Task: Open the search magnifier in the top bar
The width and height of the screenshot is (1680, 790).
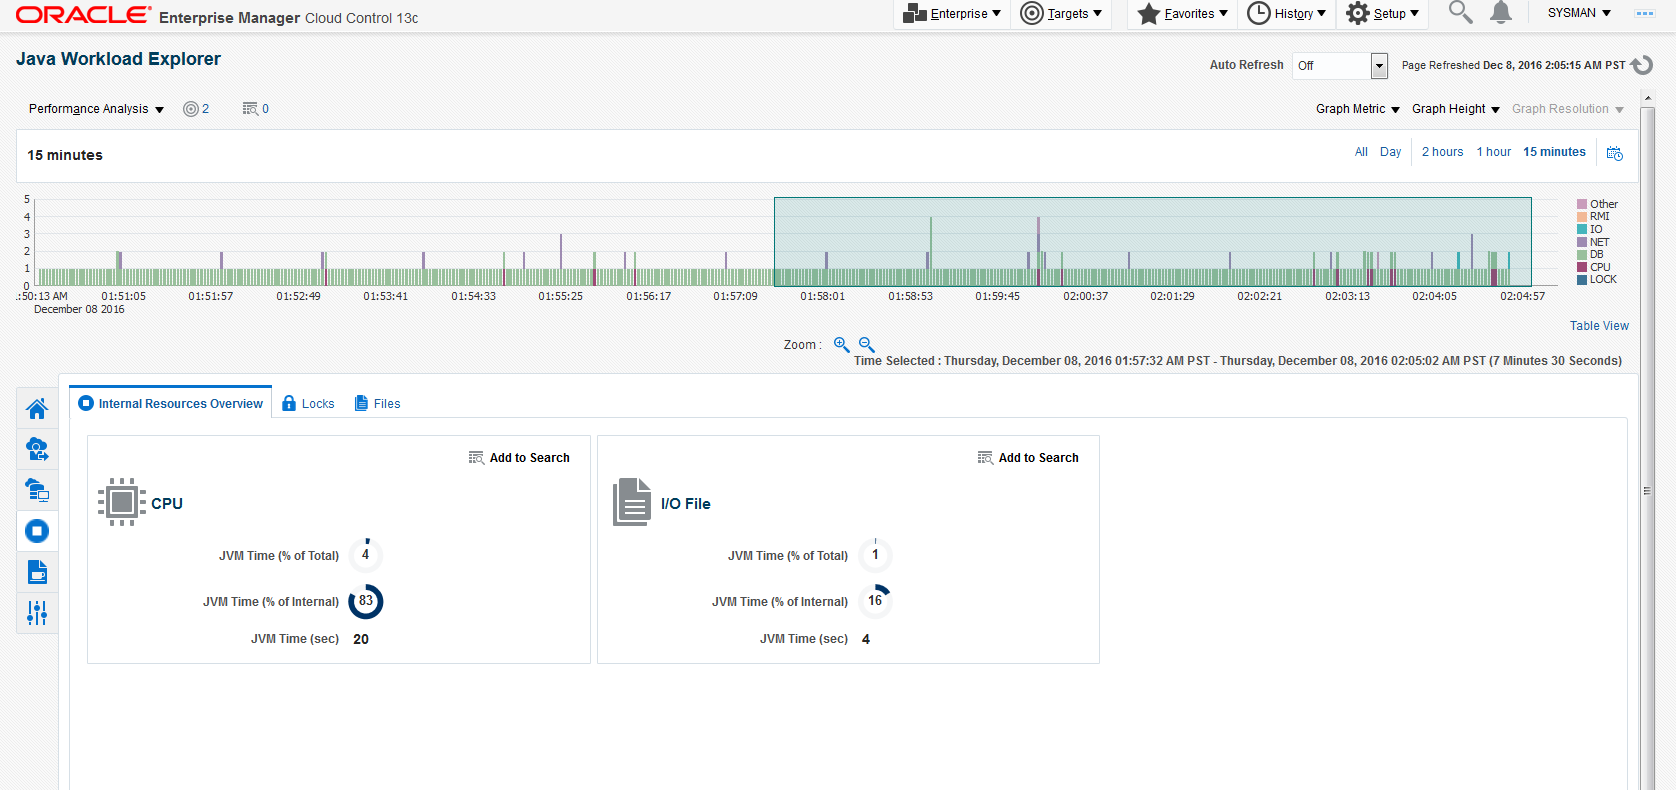Action: [1461, 12]
